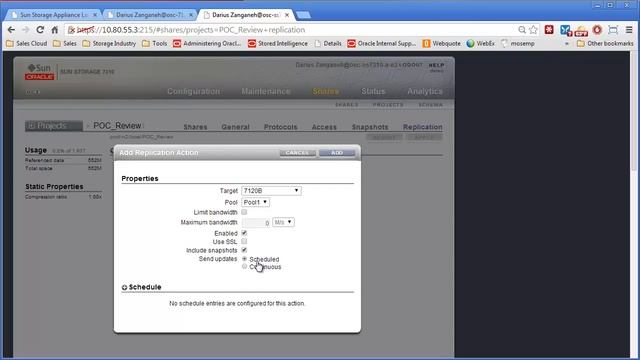Select the Continuous send updates radio
This screenshot has height=360, width=640.
point(244,267)
